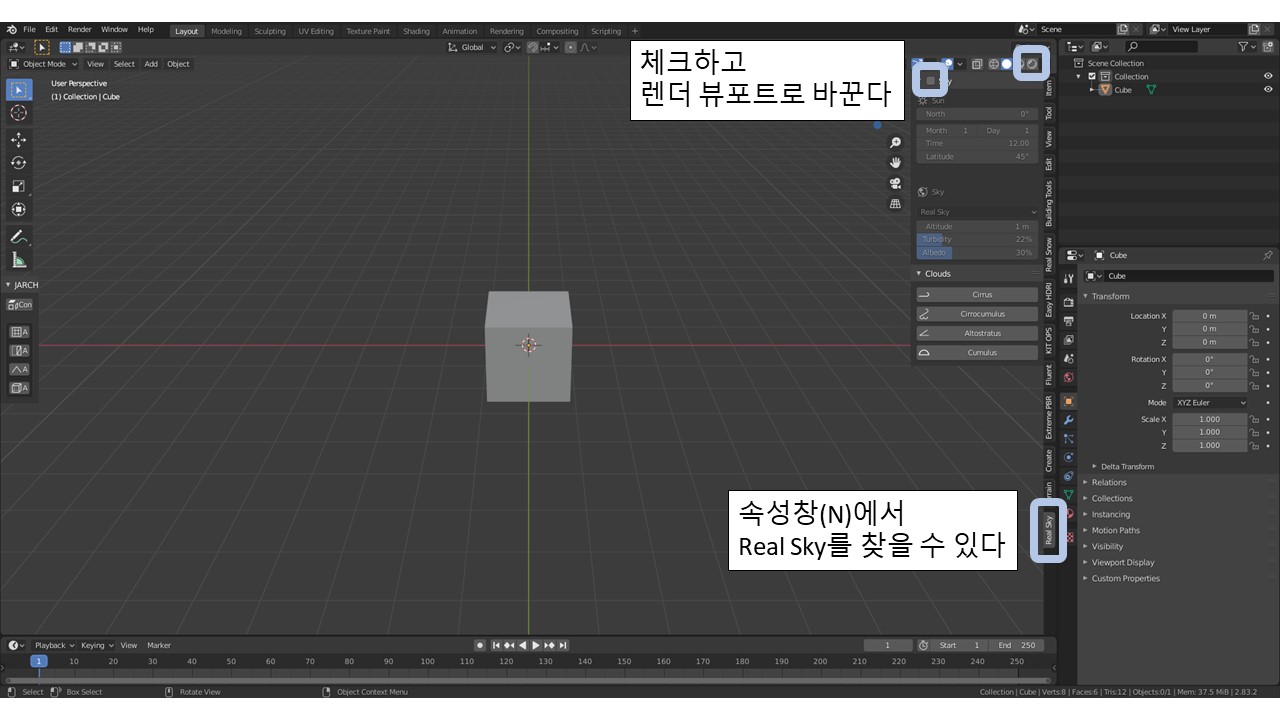
Task: Select the Measure tool
Action: [x=19, y=260]
